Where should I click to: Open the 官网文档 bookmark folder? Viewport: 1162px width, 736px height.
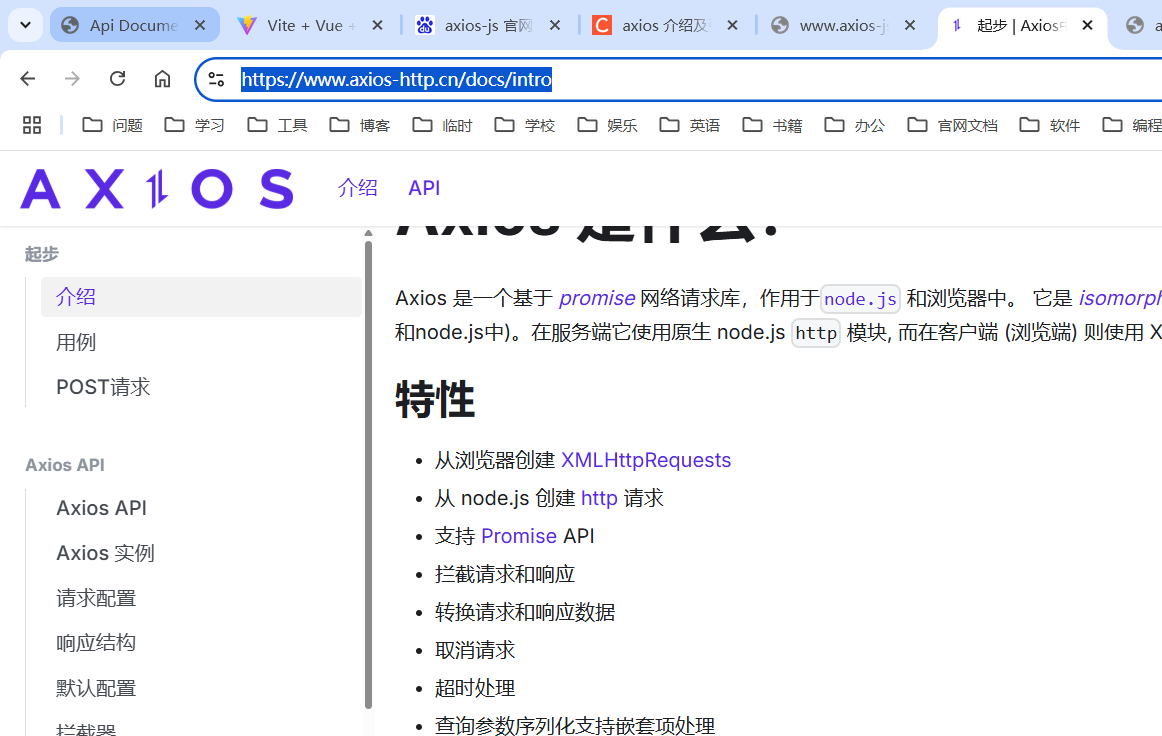(953, 125)
